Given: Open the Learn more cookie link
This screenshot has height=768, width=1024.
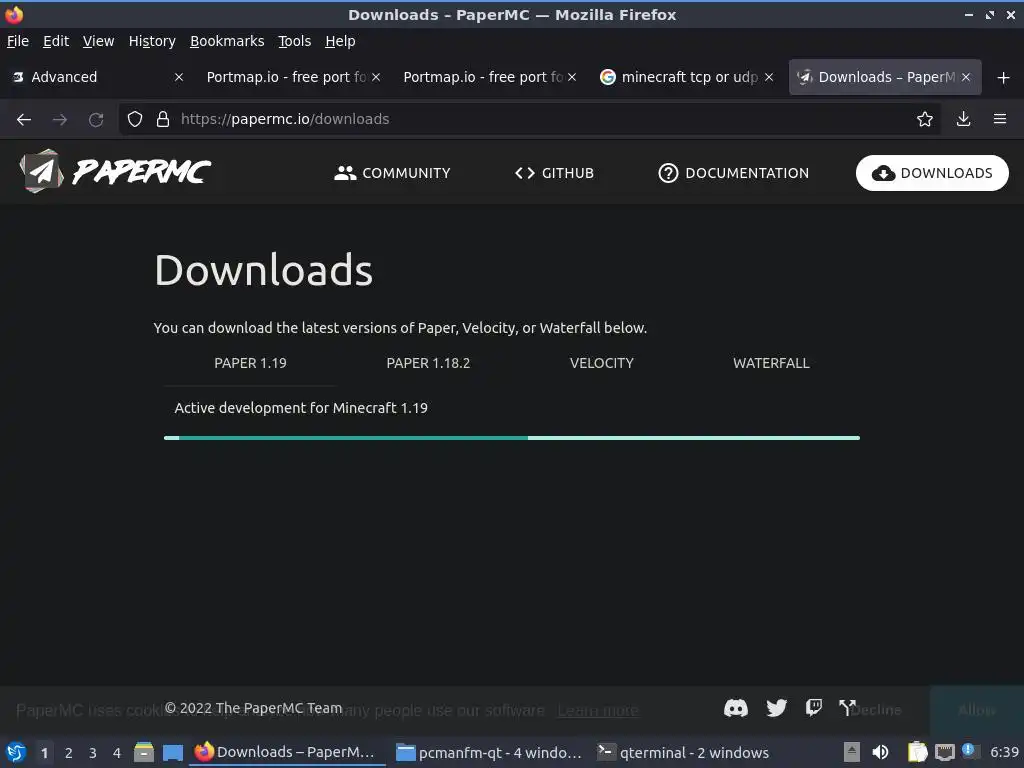Looking at the screenshot, I should (x=598, y=711).
